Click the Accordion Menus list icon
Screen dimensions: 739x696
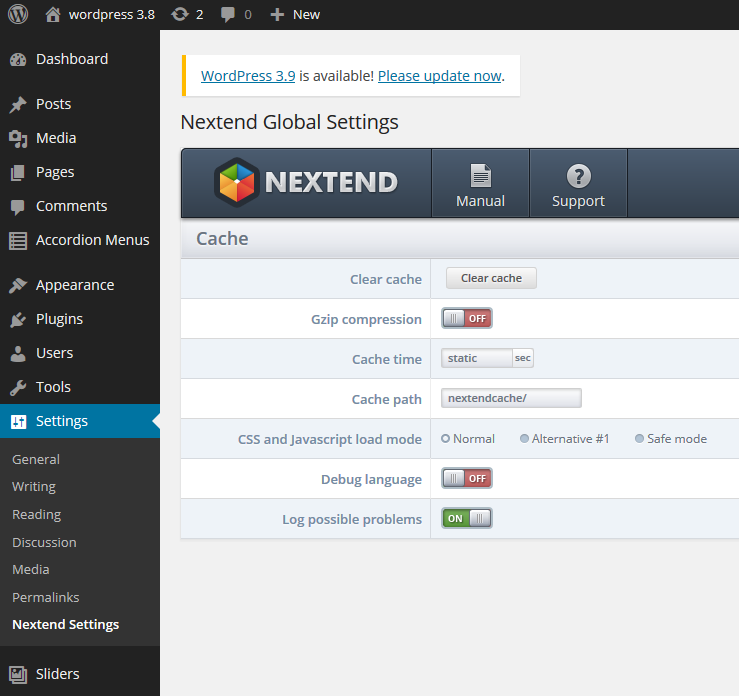click(x=18, y=241)
